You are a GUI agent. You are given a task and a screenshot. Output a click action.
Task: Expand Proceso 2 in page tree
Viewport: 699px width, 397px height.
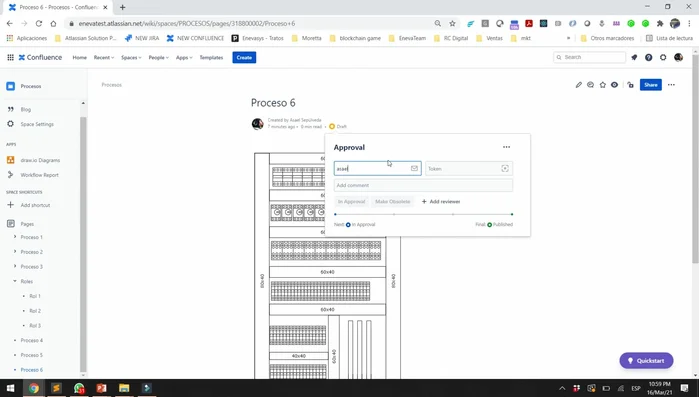15,252
